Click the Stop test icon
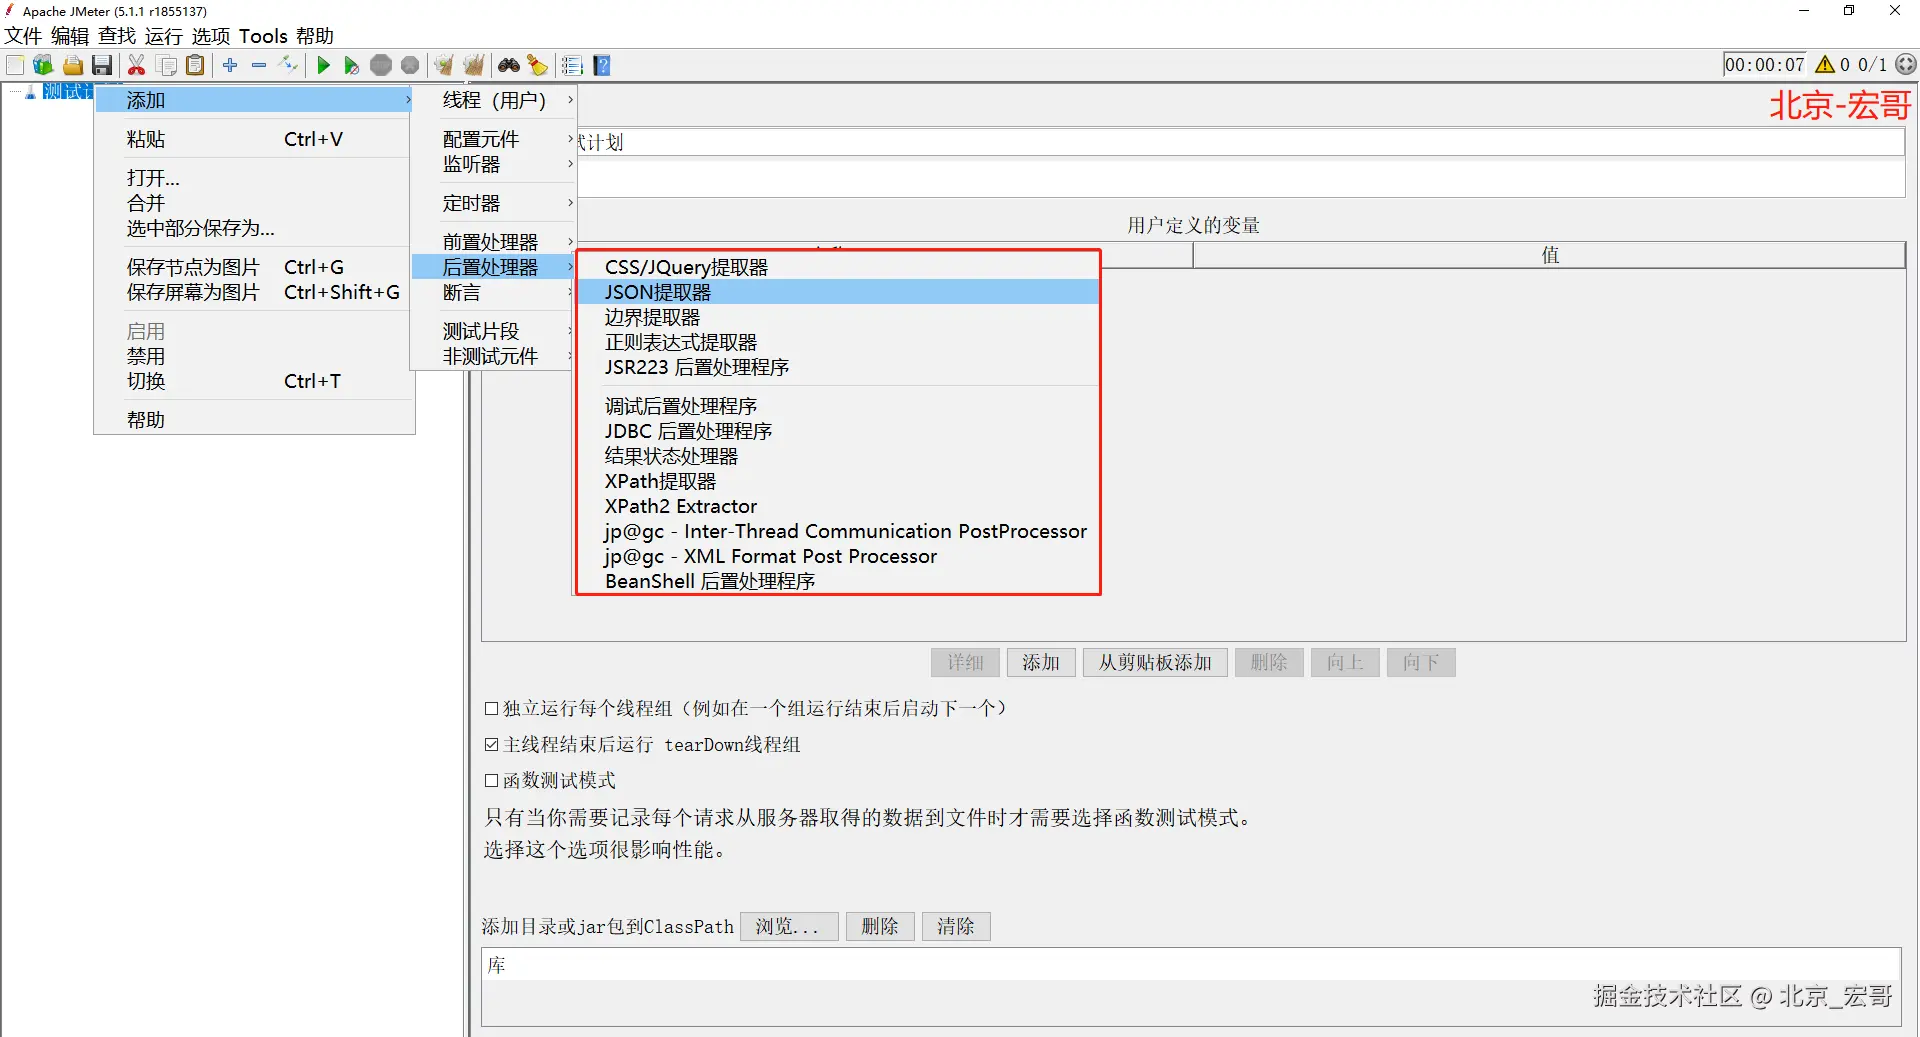The image size is (1920, 1037). click(x=381, y=66)
